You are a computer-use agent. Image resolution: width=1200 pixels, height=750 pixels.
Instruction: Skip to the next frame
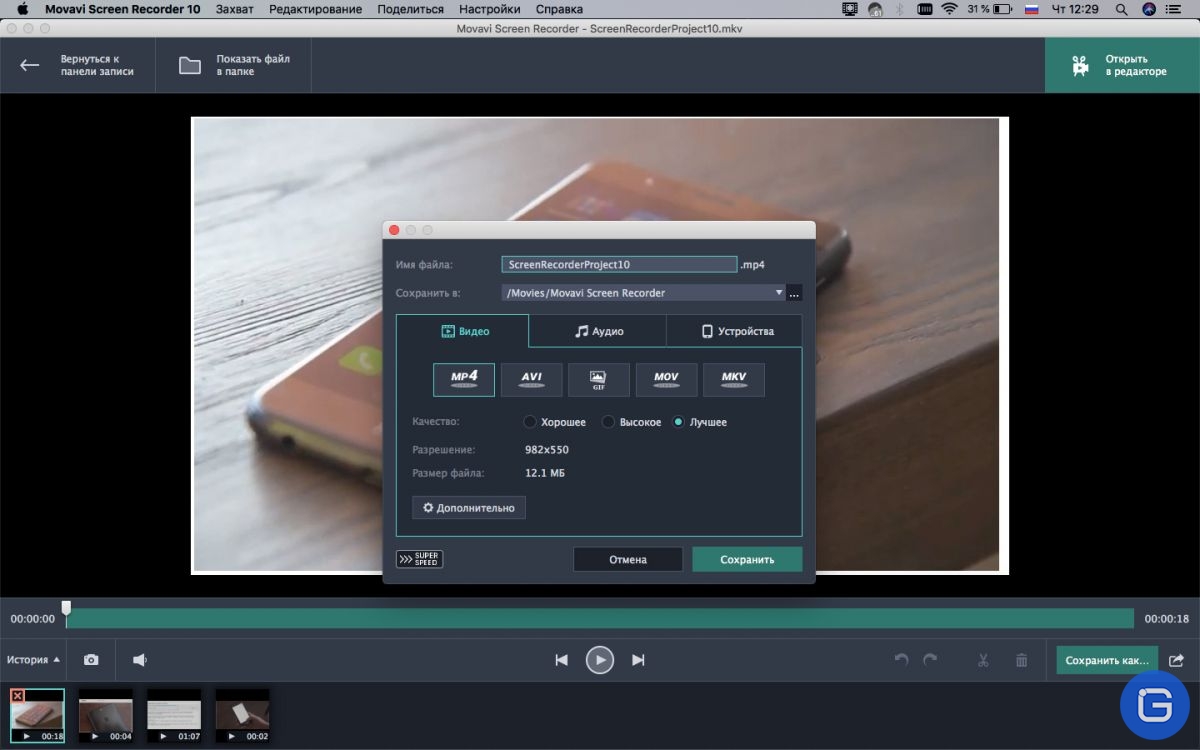638,660
